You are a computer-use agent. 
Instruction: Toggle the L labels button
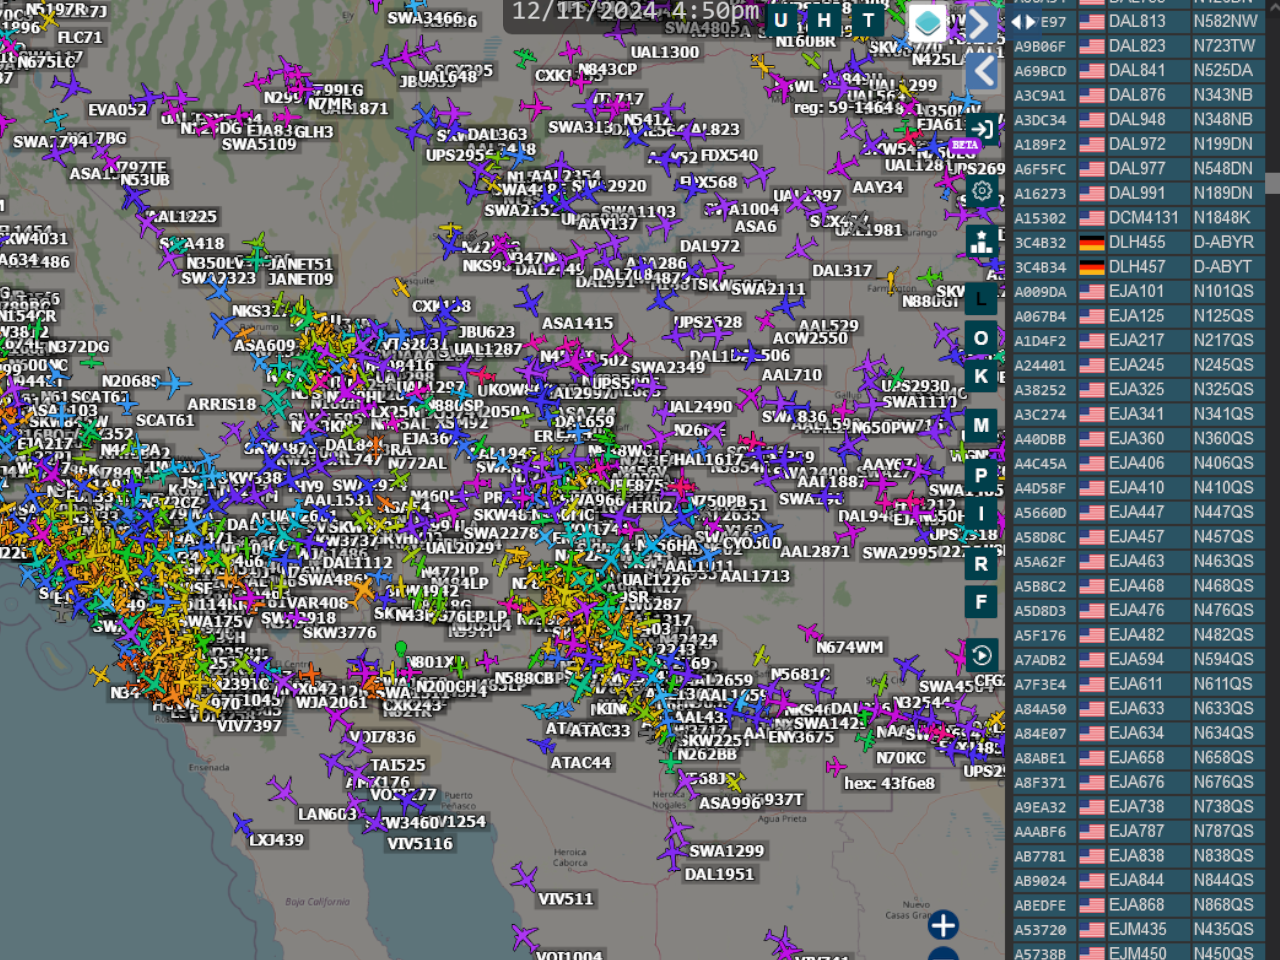click(981, 299)
